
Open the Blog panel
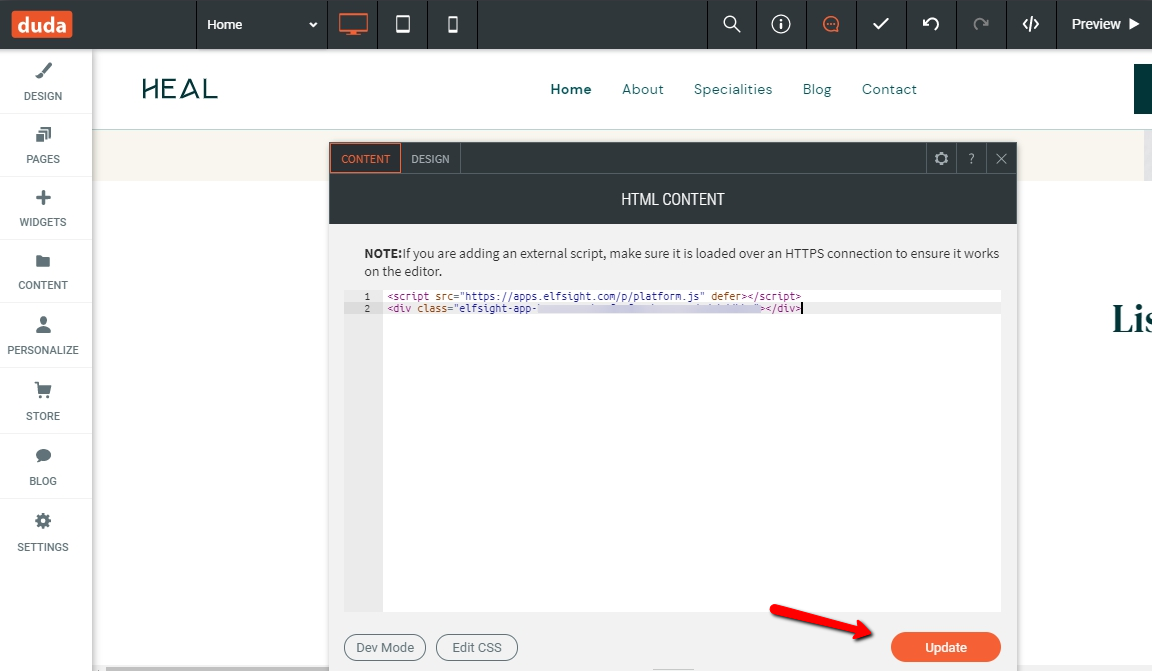pyautogui.click(x=43, y=466)
